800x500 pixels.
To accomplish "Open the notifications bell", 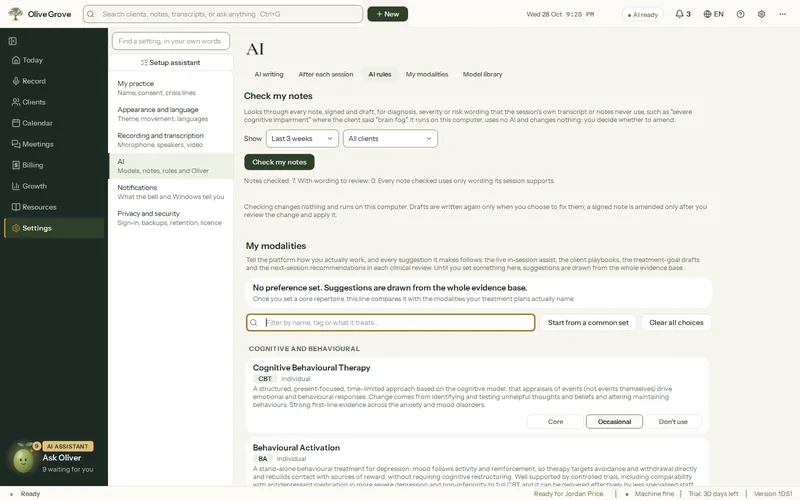I will [683, 14].
